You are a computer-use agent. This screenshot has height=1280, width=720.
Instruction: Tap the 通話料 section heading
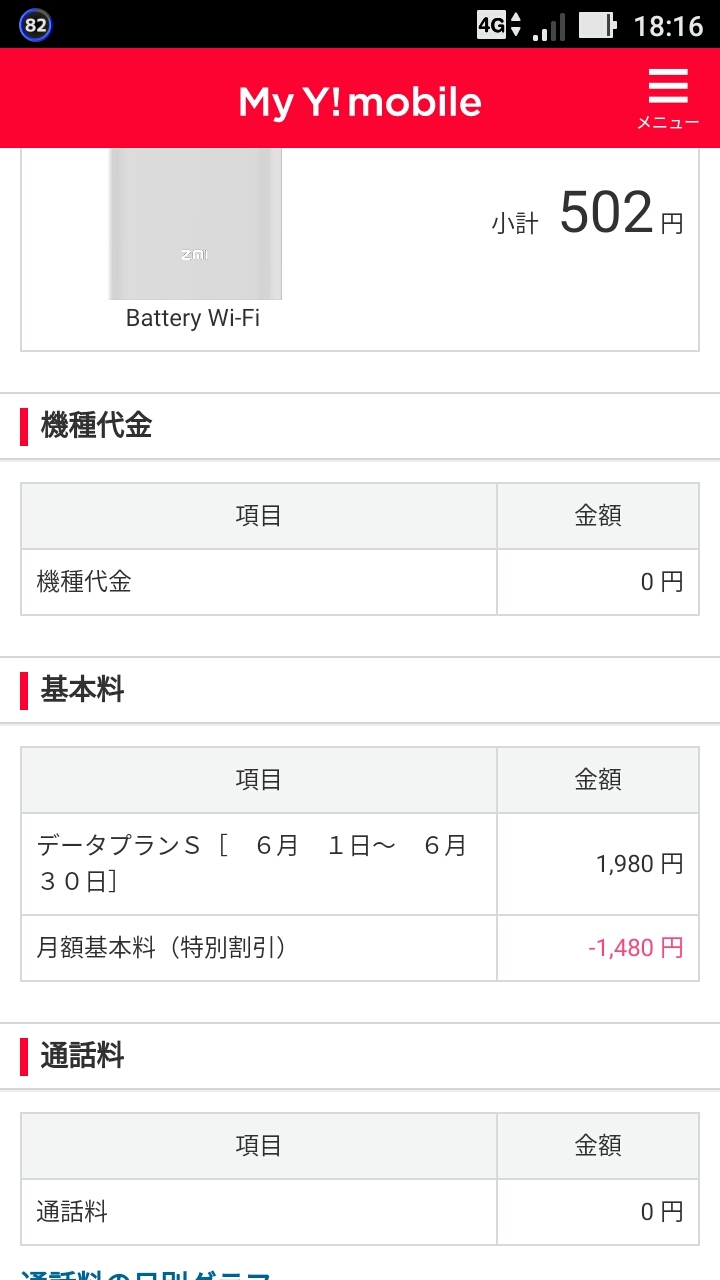[82, 1056]
